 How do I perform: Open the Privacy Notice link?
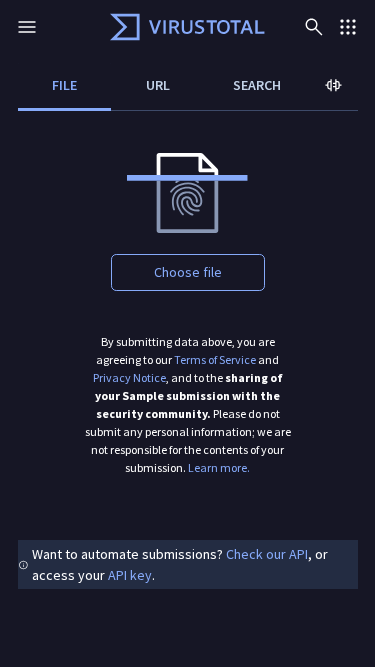129,378
